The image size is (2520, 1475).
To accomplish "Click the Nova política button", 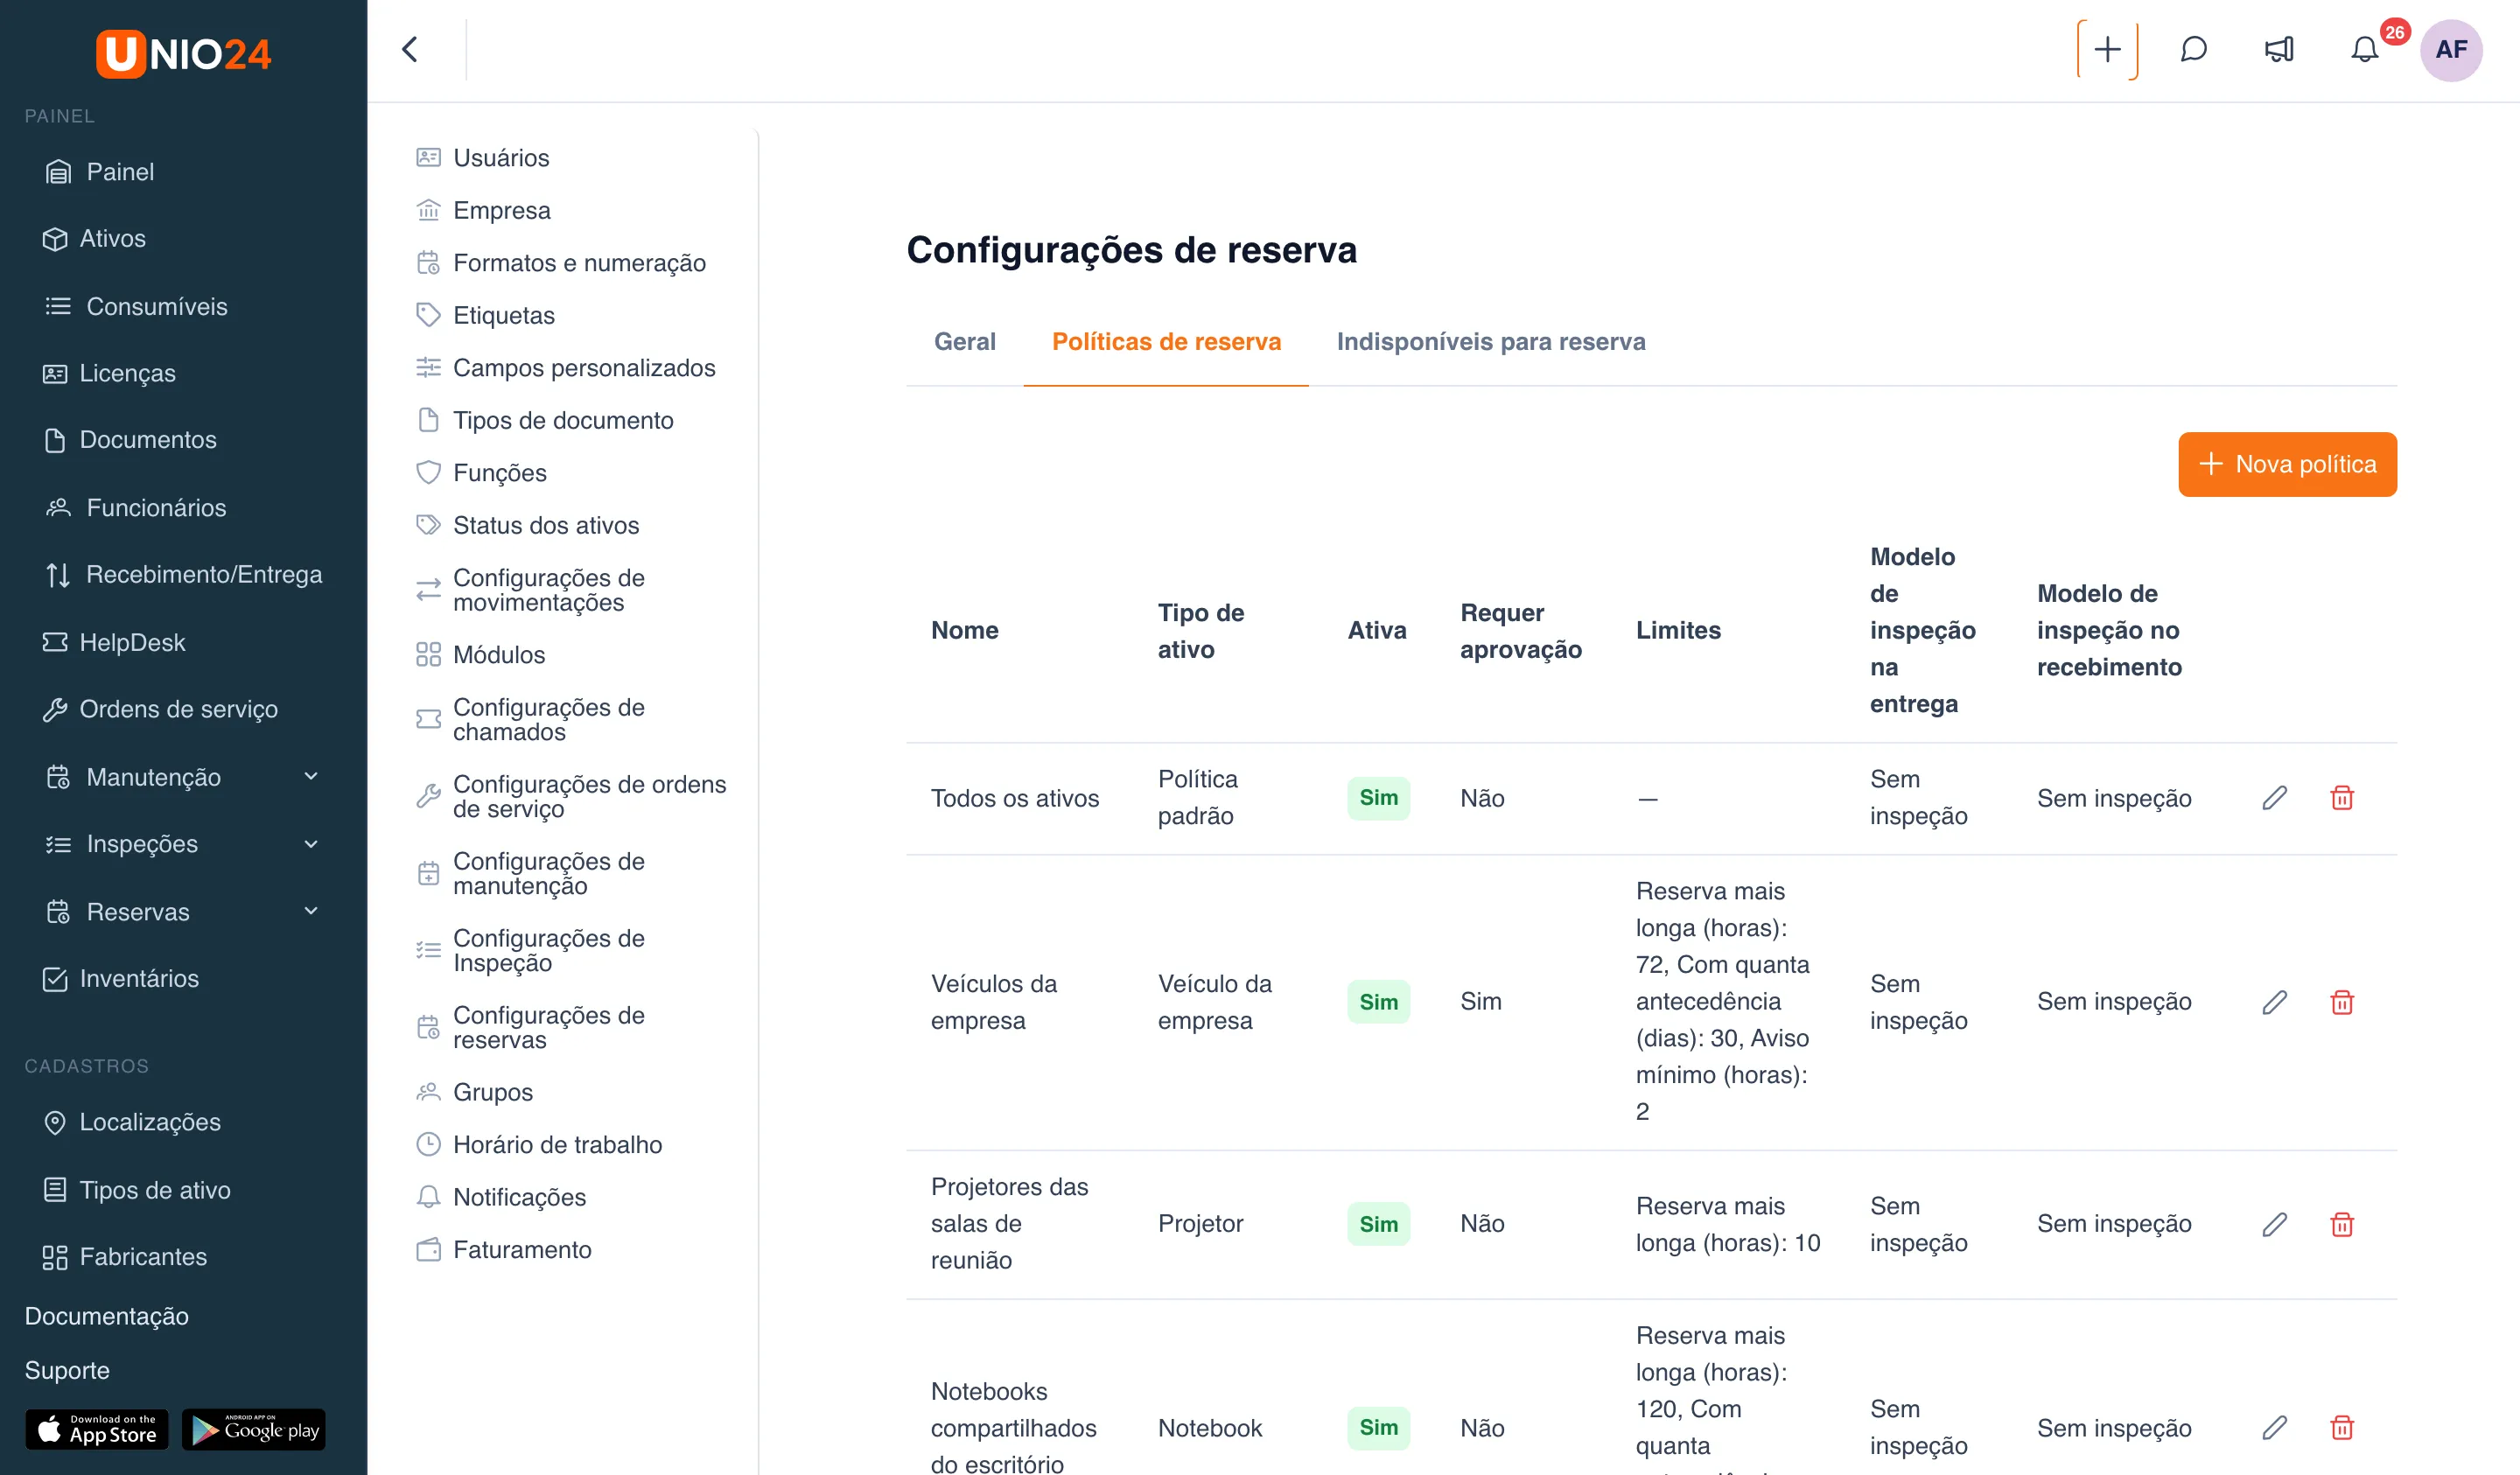I will point(2287,464).
